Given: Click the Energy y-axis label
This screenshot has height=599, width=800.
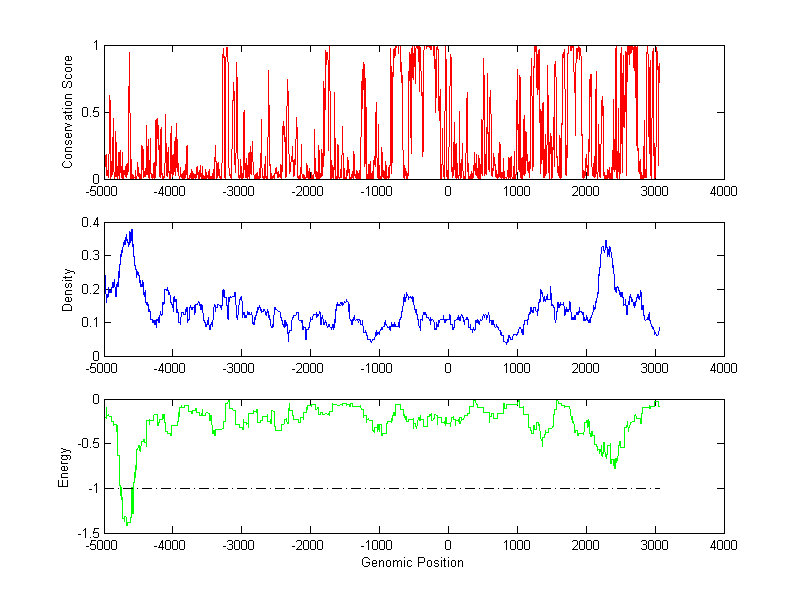Looking at the screenshot, I should (x=64, y=466).
